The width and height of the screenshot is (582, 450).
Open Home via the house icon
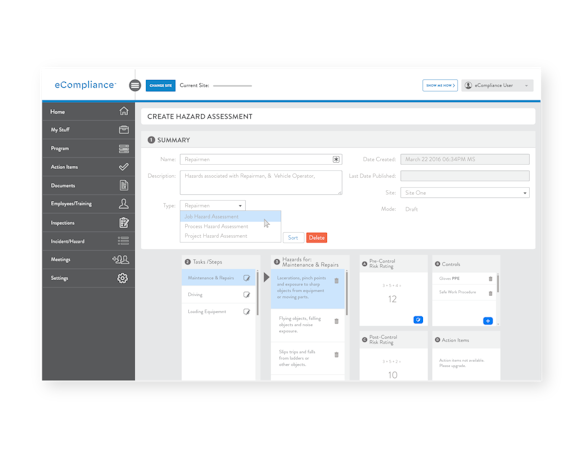(x=124, y=111)
